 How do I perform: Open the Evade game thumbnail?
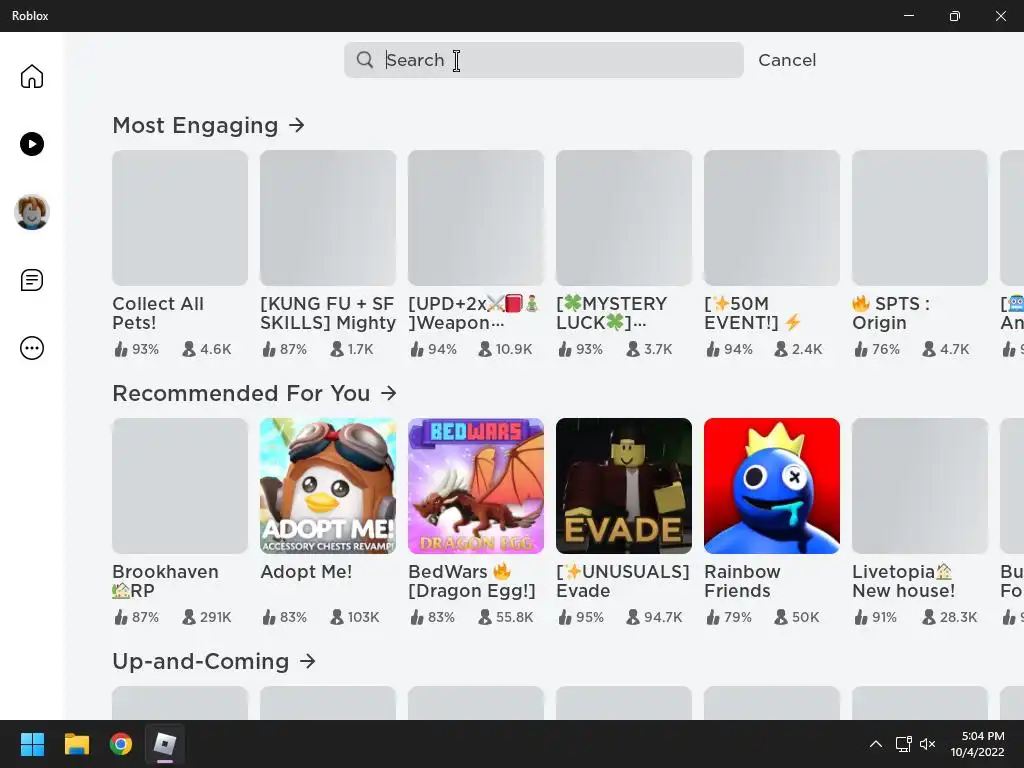624,486
